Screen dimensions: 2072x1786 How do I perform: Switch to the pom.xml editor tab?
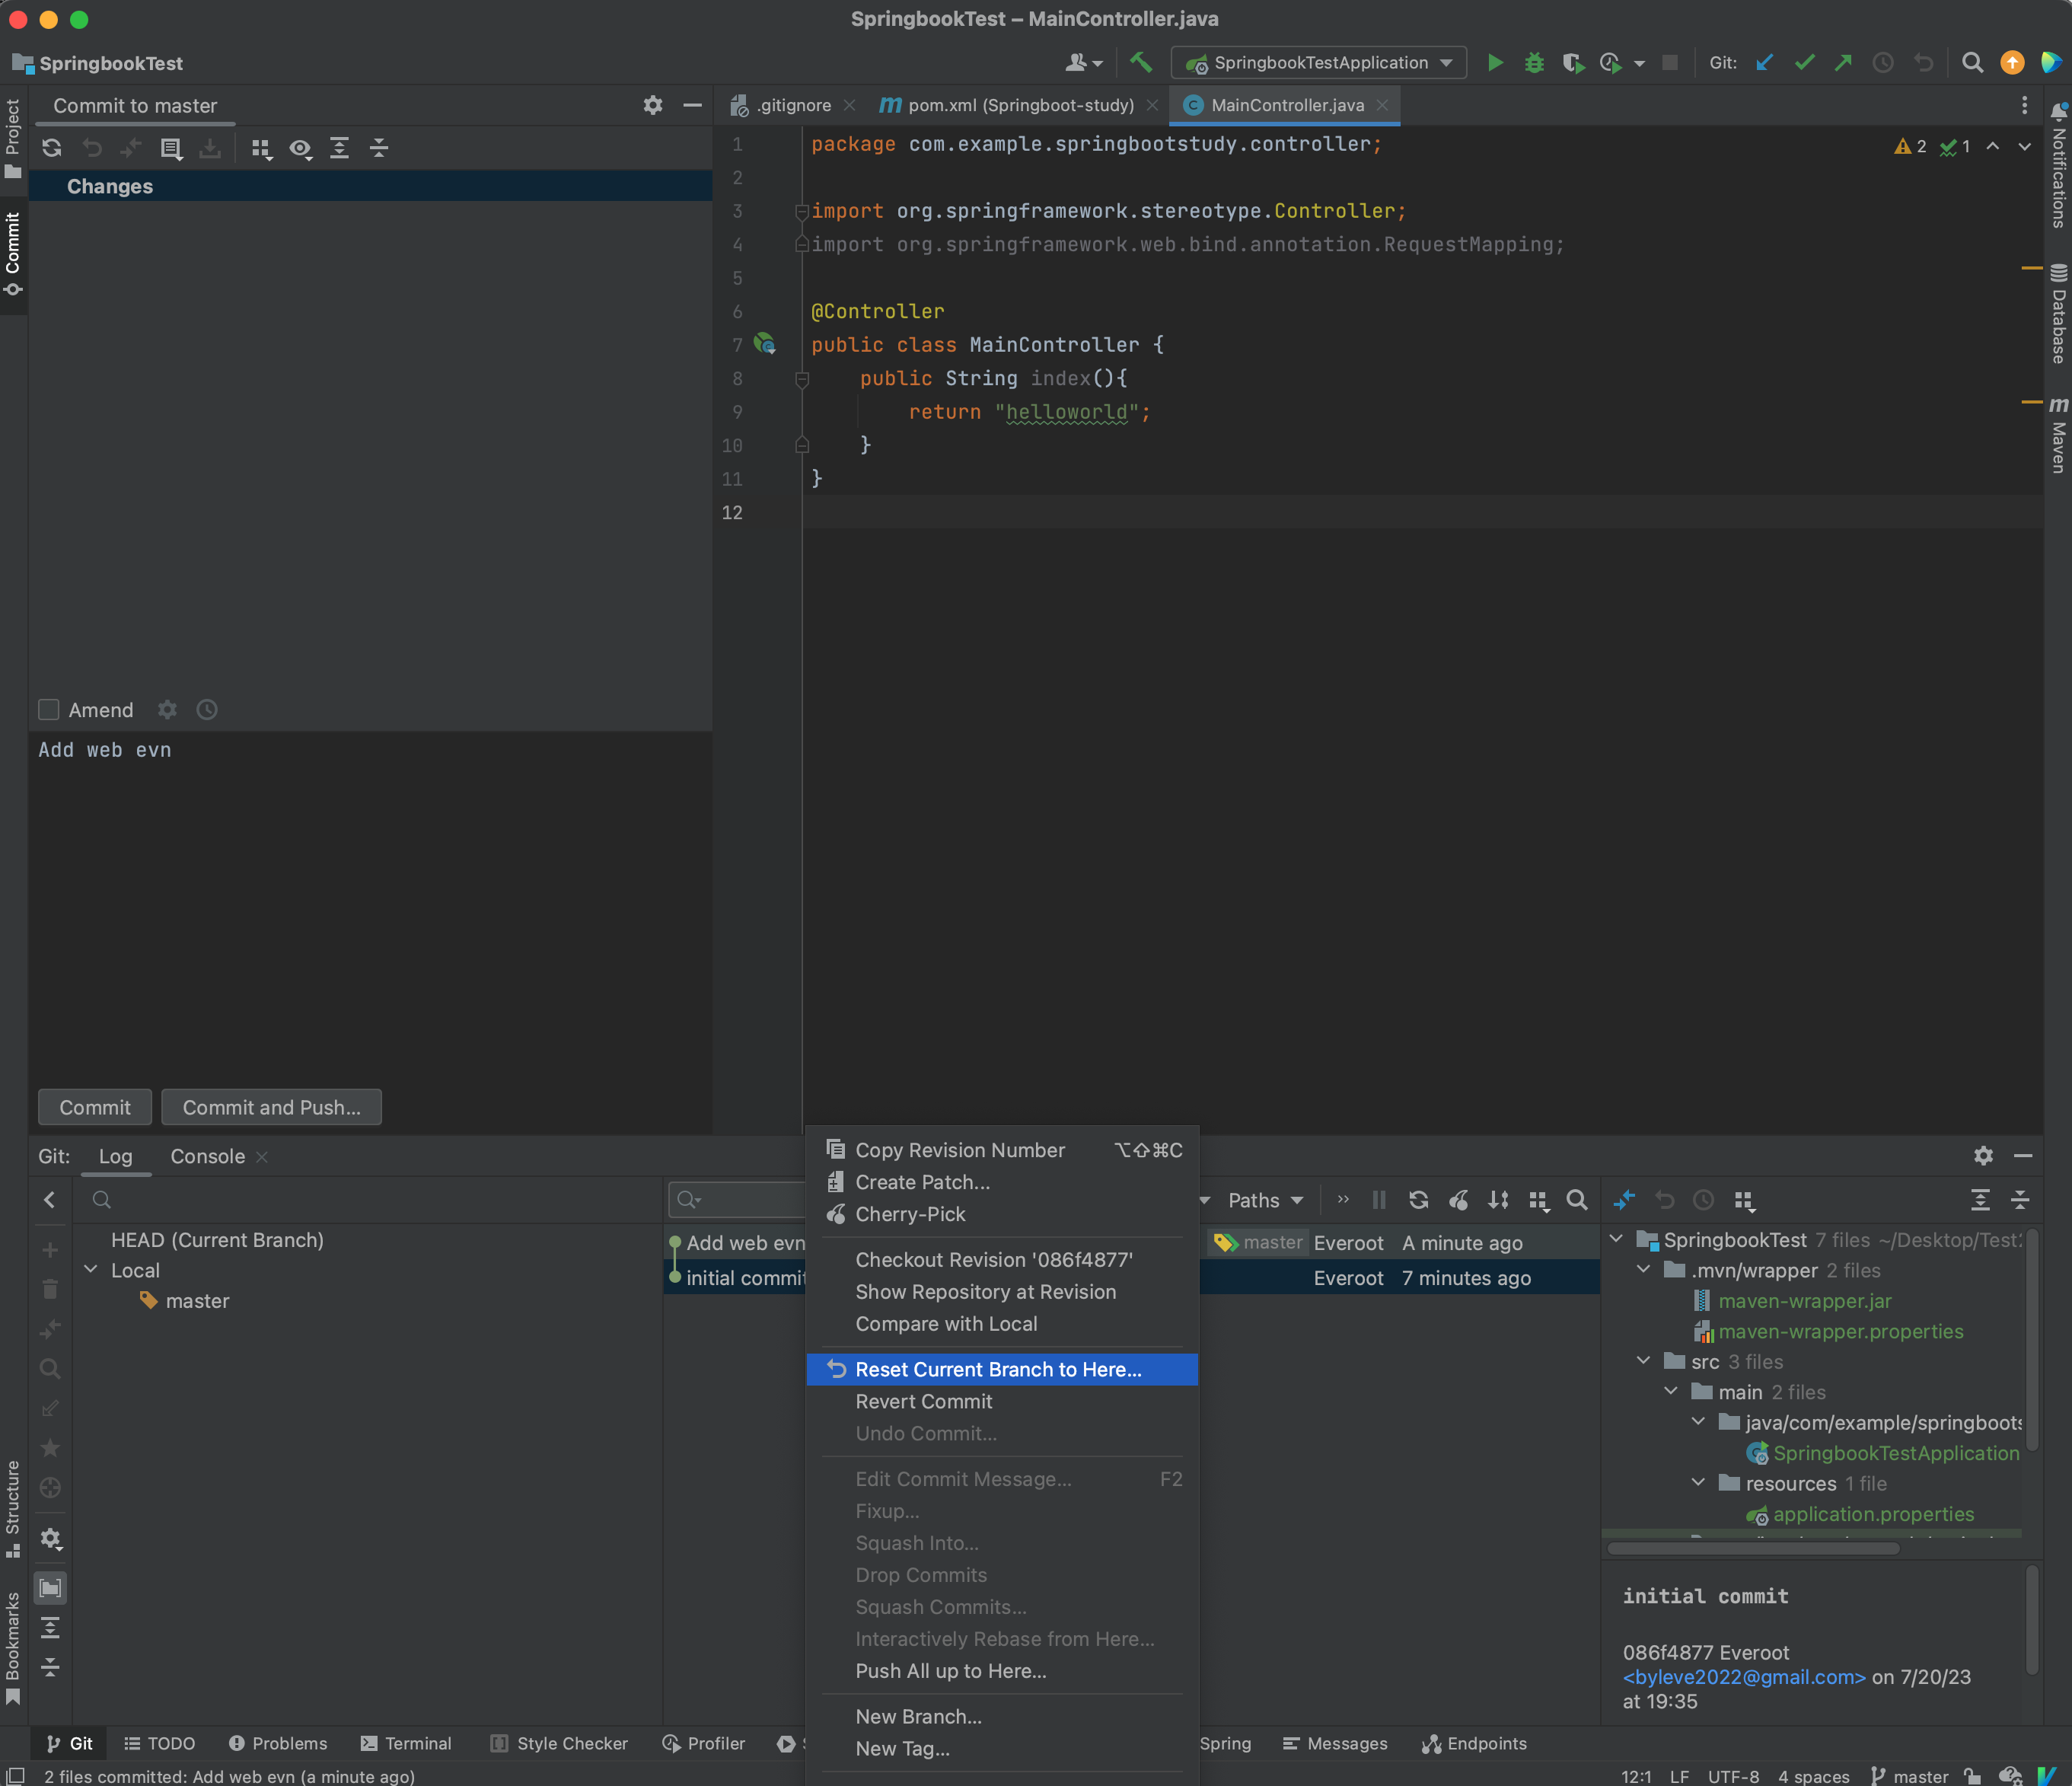1020,105
